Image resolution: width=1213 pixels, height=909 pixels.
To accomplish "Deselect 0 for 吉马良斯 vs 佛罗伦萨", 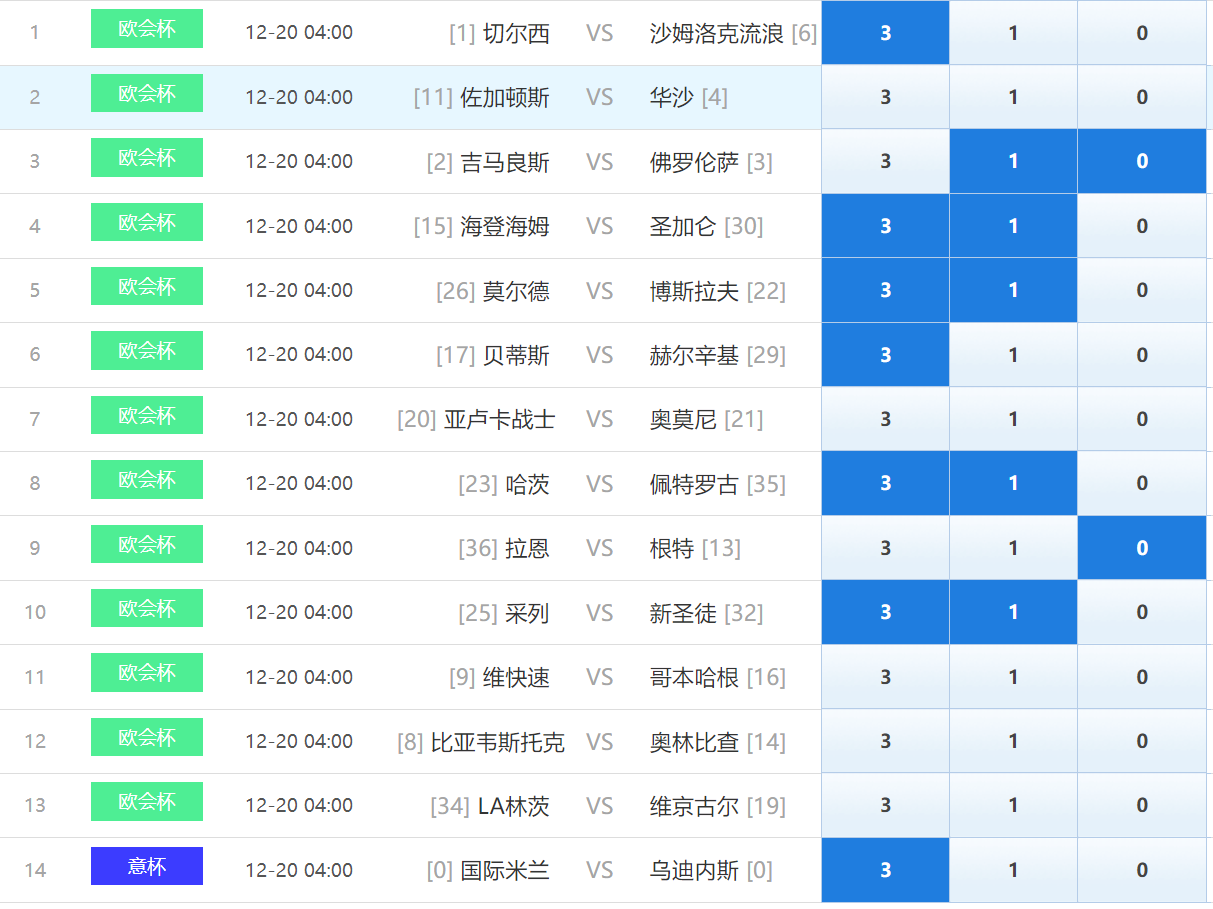I will click(1142, 161).
